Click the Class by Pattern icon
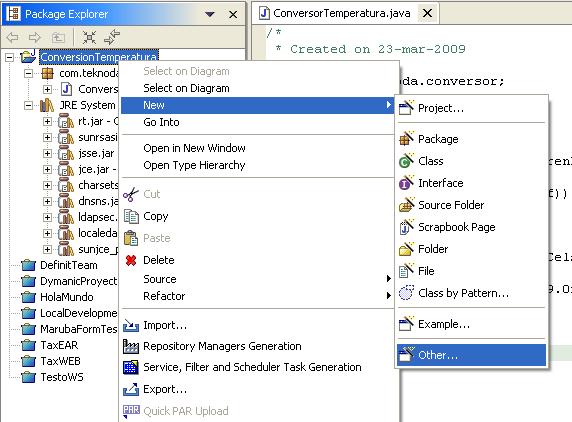The height and width of the screenshot is (422, 572). [x=406, y=293]
